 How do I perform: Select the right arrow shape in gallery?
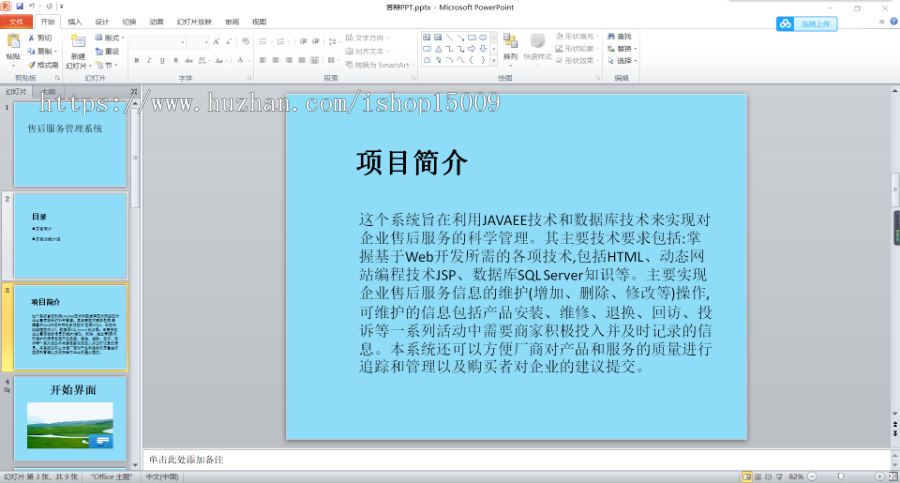tap(472, 49)
